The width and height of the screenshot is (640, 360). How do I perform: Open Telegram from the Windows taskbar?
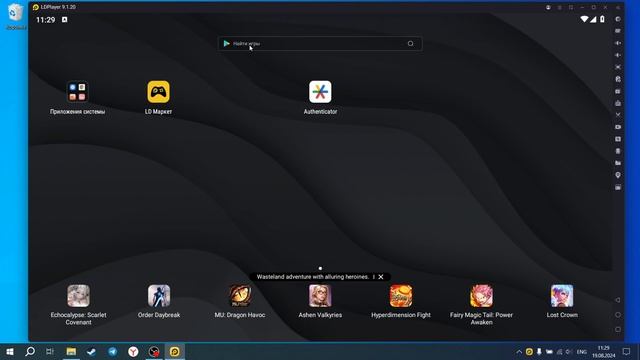pyautogui.click(x=113, y=351)
